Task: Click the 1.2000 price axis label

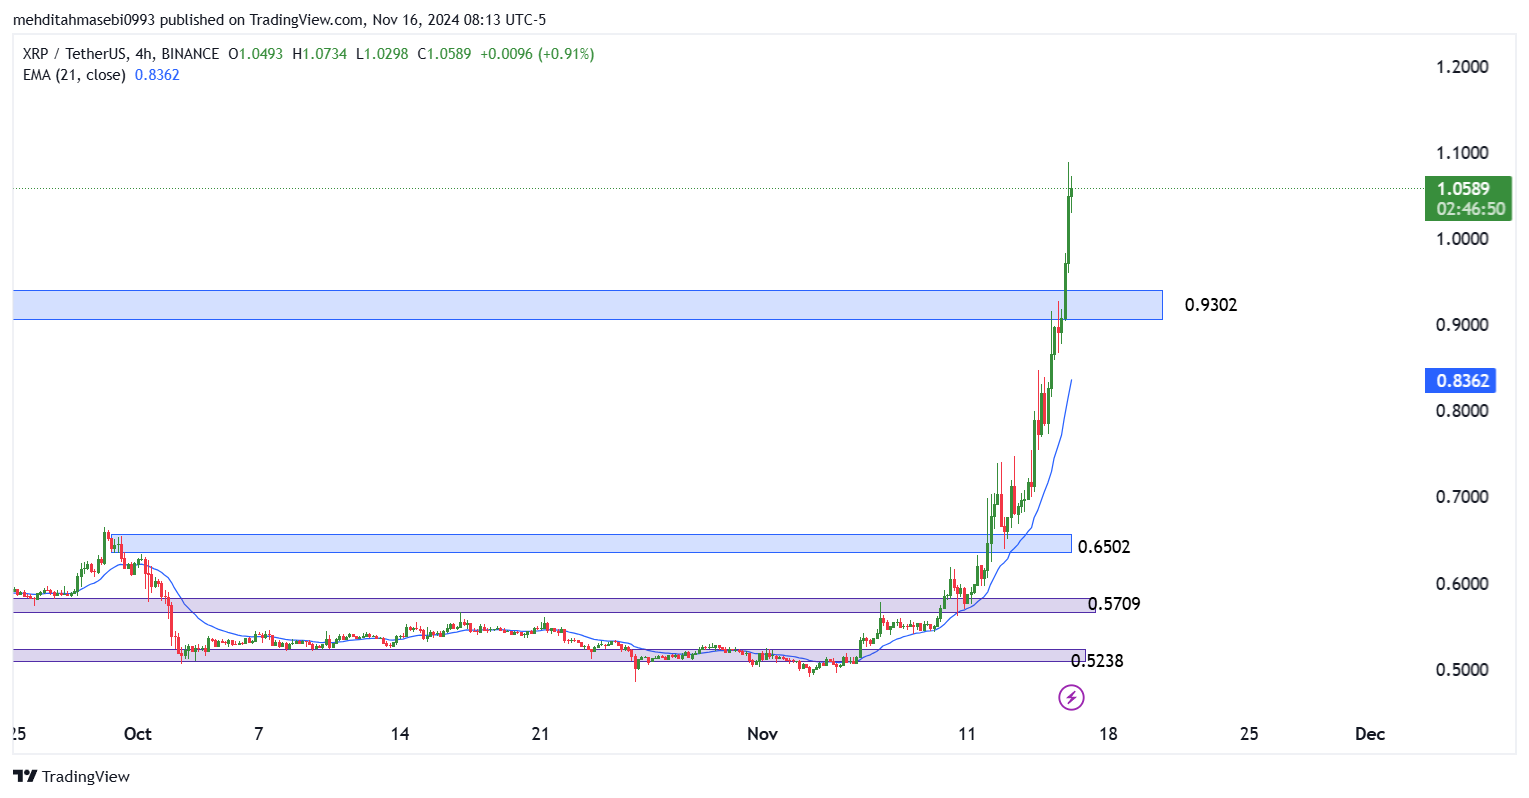Action: point(1462,67)
